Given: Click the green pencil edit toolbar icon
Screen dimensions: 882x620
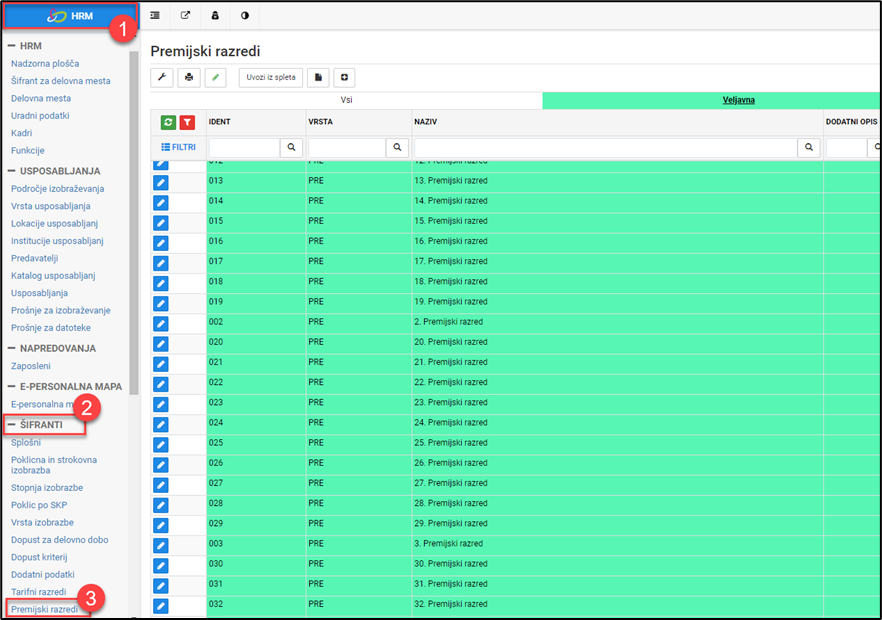Looking at the screenshot, I should (215, 78).
